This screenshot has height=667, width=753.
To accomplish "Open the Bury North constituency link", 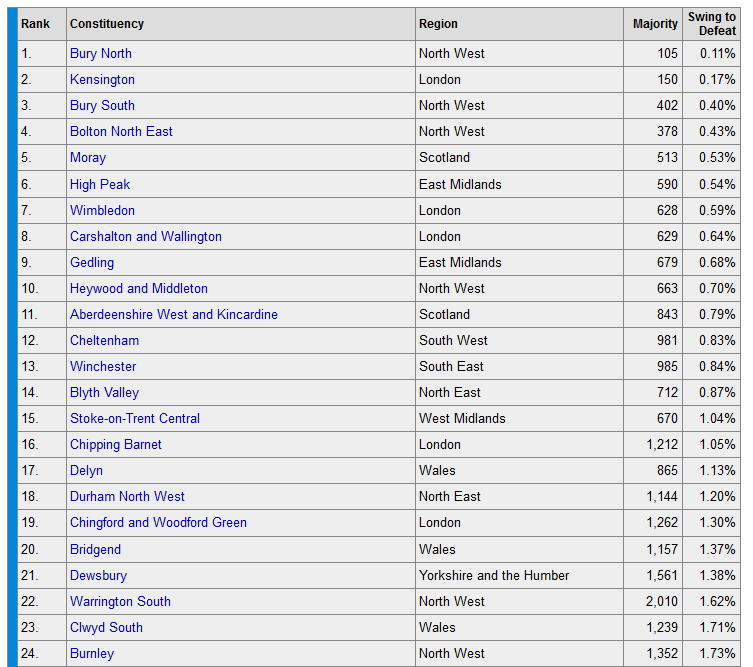I will (101, 53).
